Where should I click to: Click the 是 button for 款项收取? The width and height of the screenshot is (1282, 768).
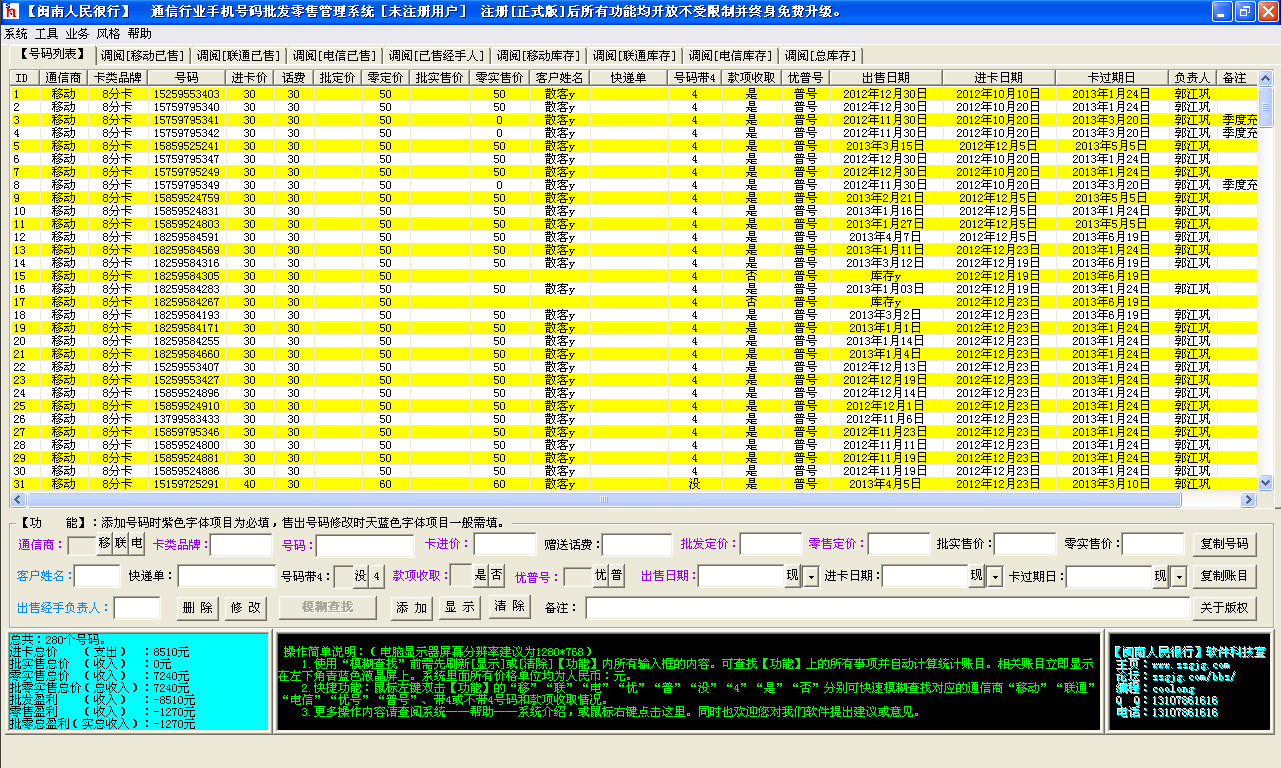pyautogui.click(x=480, y=575)
